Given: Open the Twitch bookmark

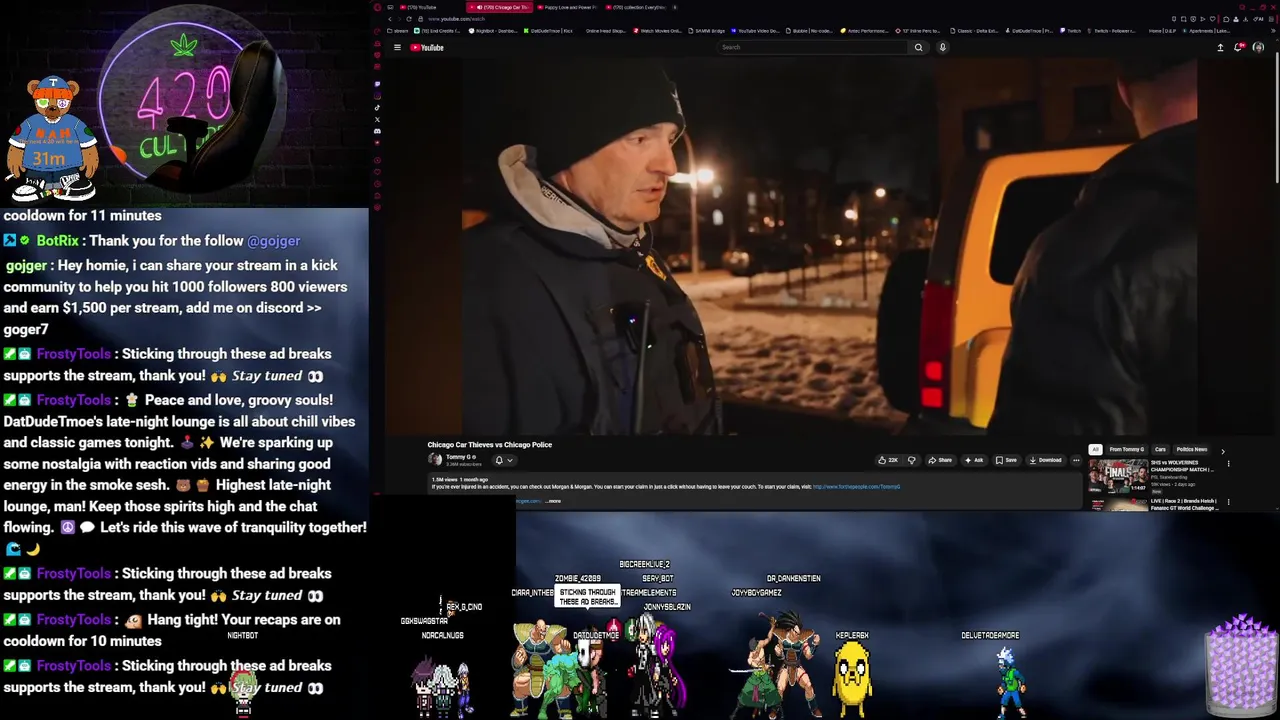Looking at the screenshot, I should 1071,31.
